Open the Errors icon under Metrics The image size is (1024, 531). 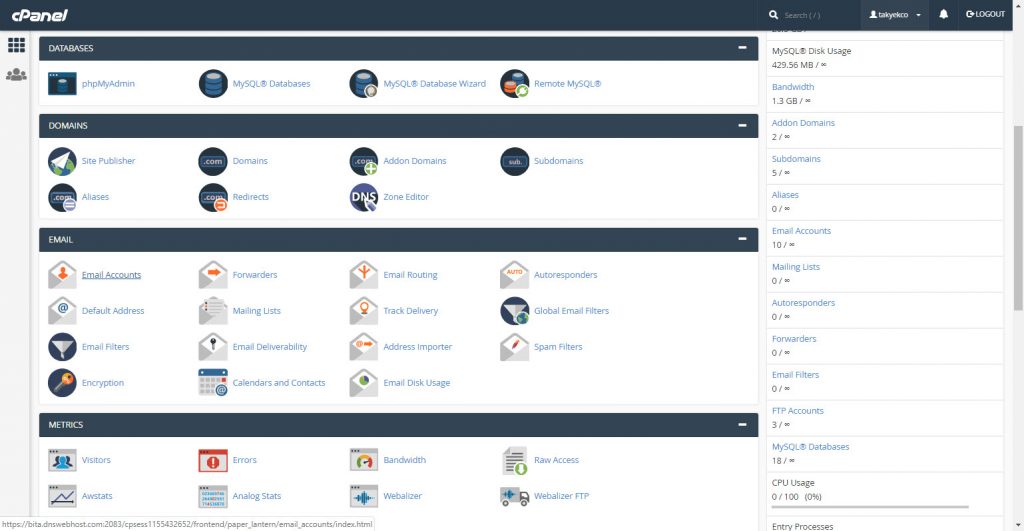(213, 460)
